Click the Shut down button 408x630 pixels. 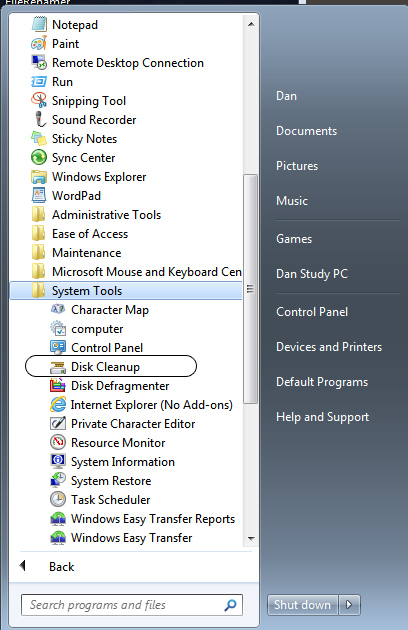point(303,605)
